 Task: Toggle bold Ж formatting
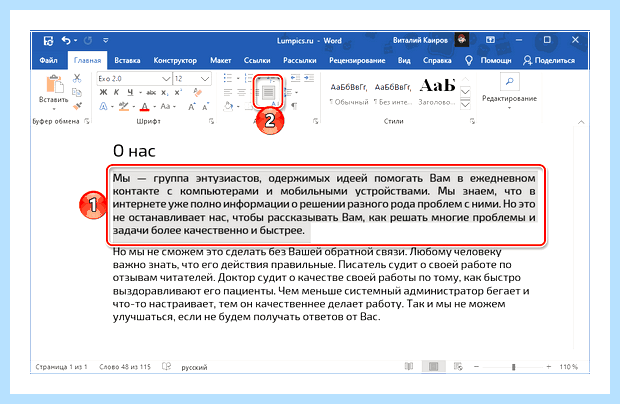point(103,93)
